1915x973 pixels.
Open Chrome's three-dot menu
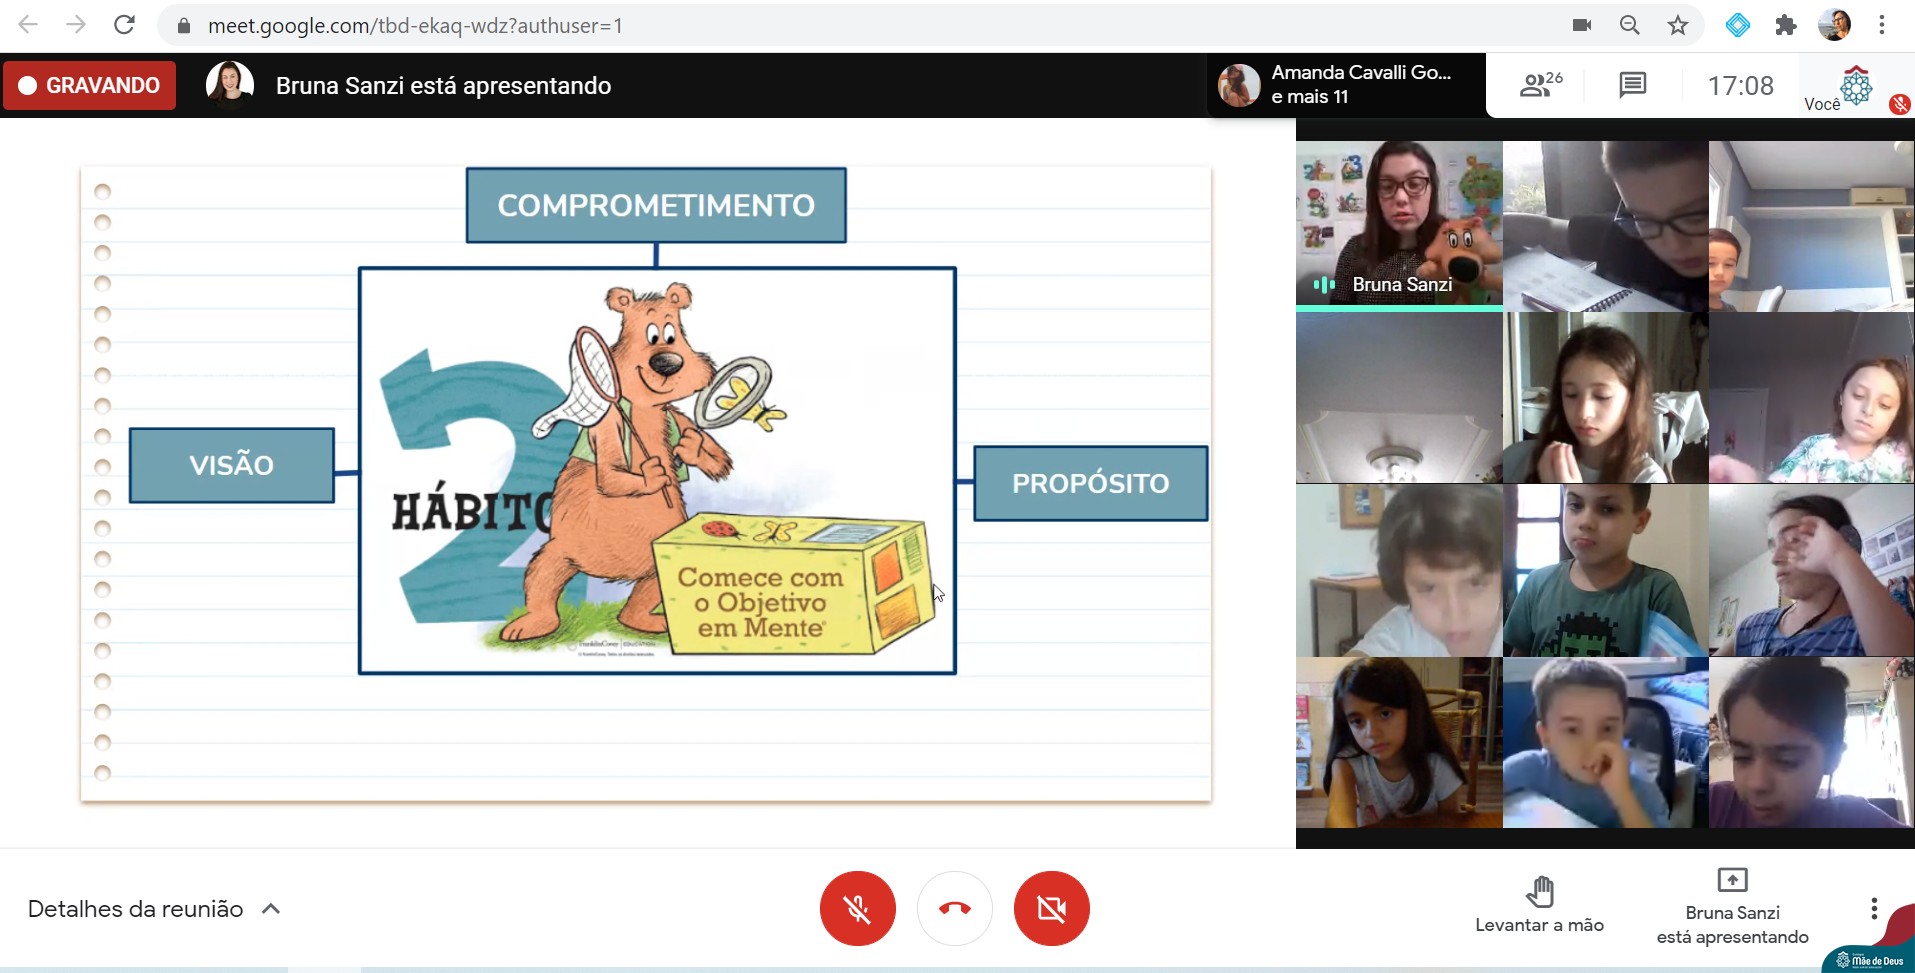point(1882,25)
